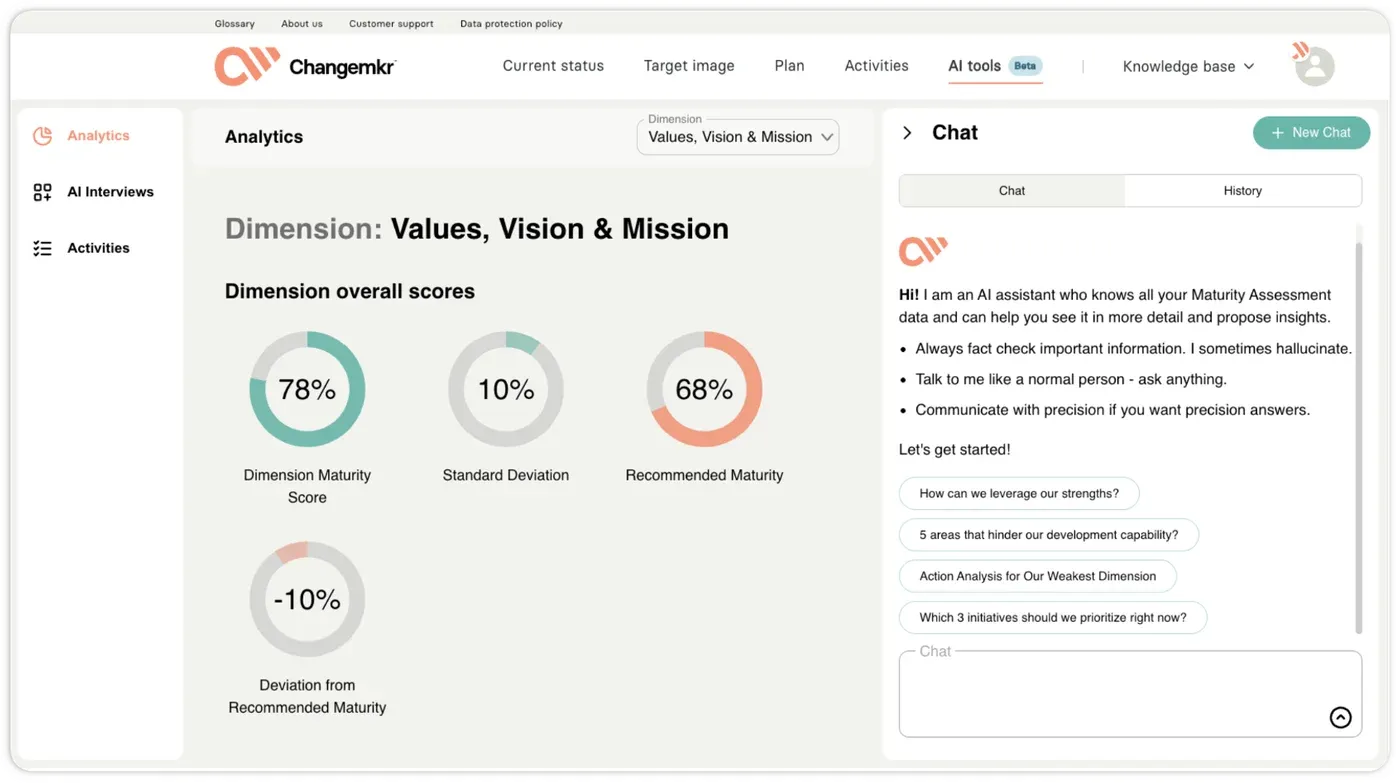Open the Dimension dropdown
The image size is (1400, 783).
(738, 137)
